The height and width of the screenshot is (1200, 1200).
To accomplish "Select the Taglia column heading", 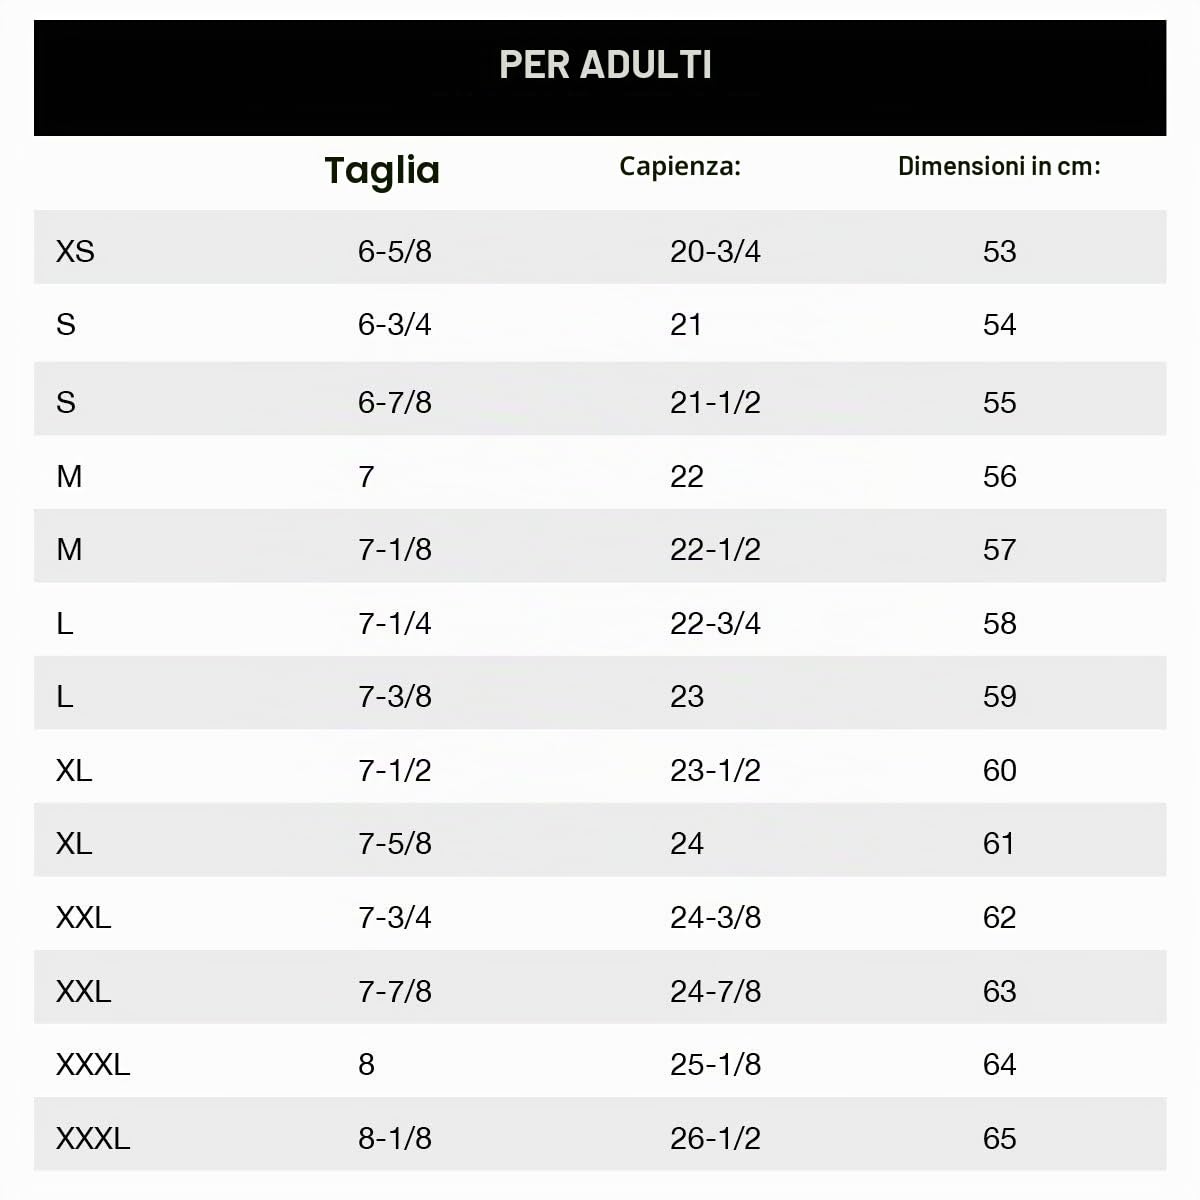I will click(x=382, y=170).
